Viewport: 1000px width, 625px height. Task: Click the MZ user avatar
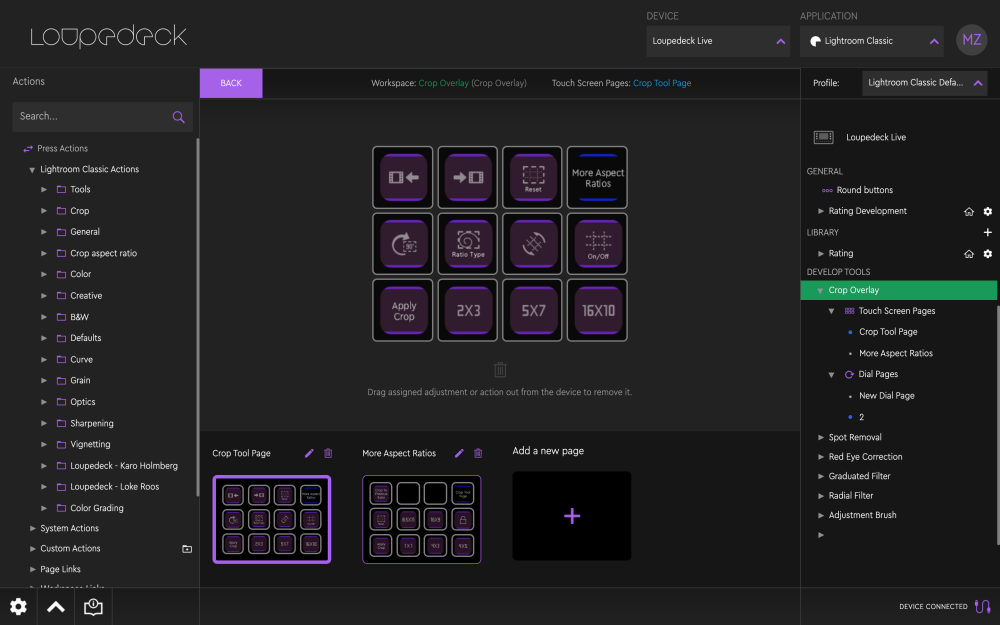pyautogui.click(x=971, y=40)
